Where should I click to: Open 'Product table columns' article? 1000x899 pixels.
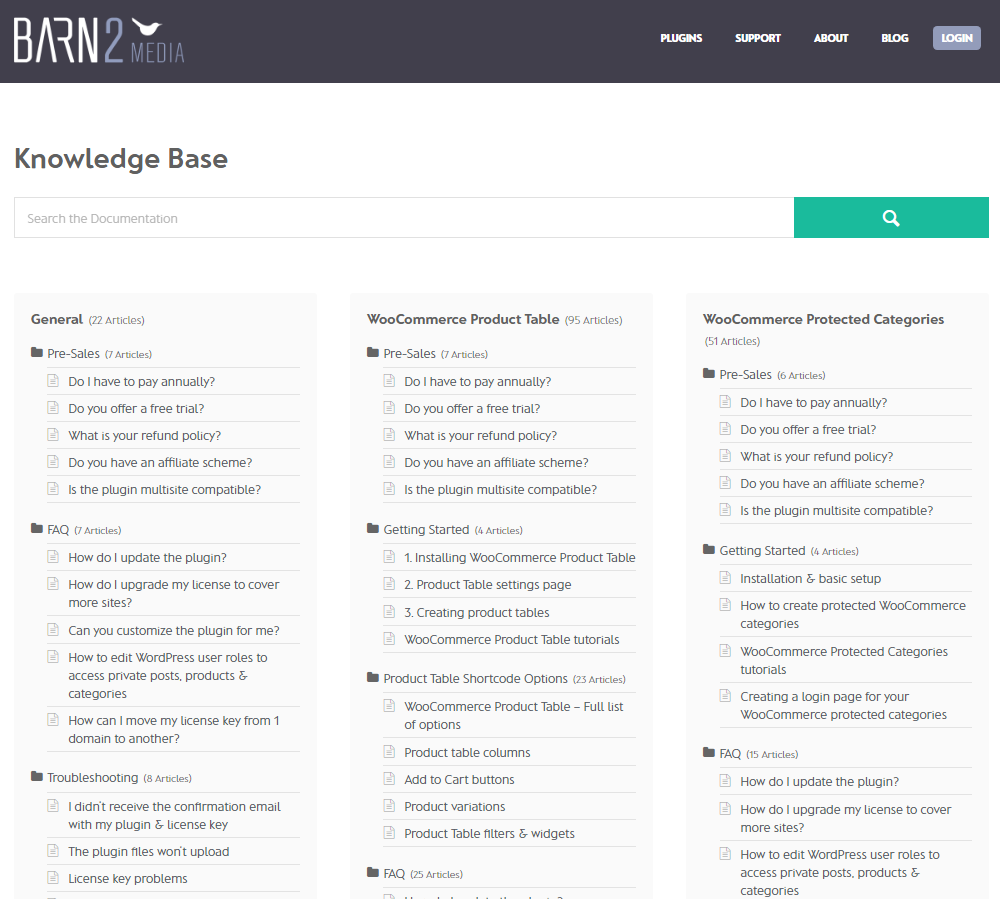point(467,753)
